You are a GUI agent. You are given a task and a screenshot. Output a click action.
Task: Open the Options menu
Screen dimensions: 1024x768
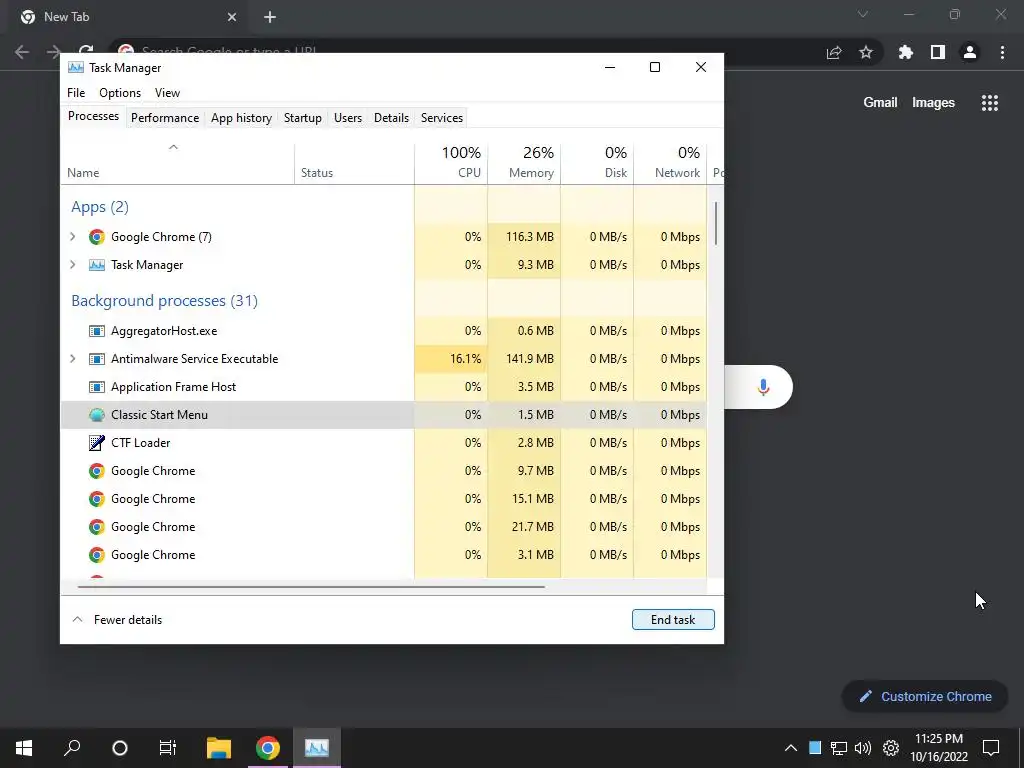(120, 93)
